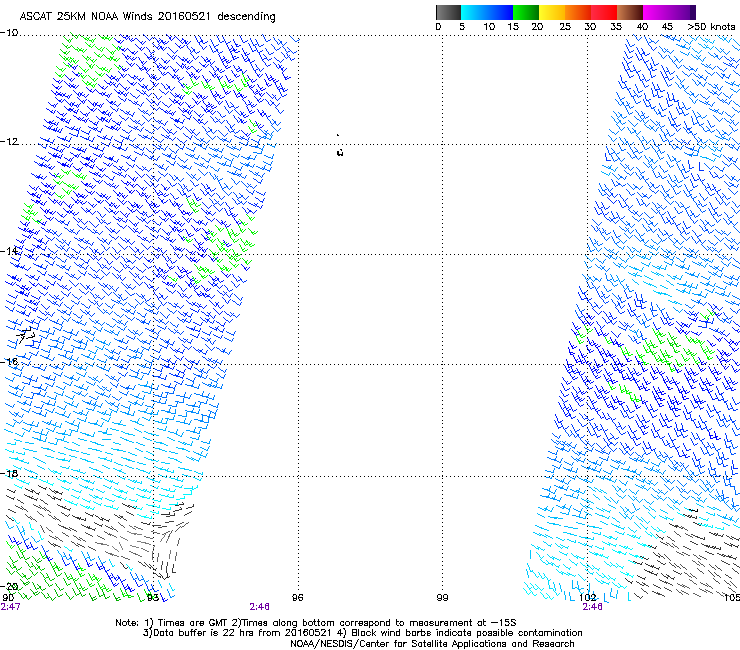Click the longitude label '102' at bottom
The width and height of the screenshot is (740, 650).
coord(588,598)
